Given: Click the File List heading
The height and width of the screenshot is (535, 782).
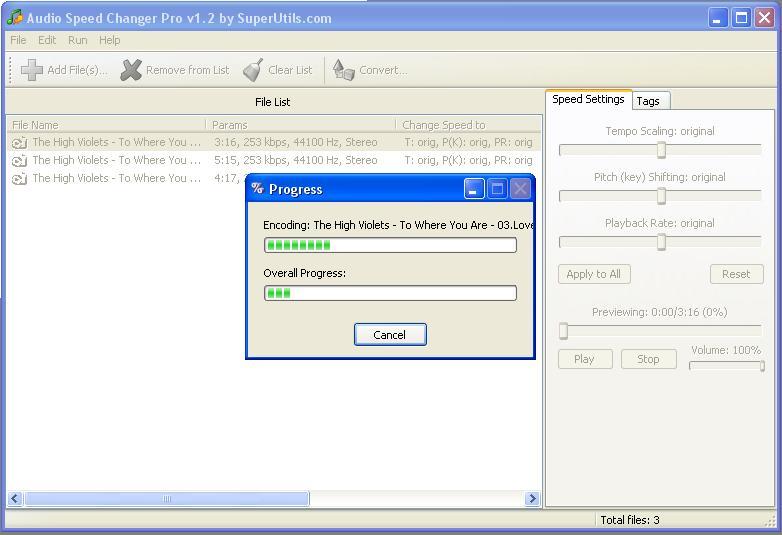Looking at the screenshot, I should 272,102.
